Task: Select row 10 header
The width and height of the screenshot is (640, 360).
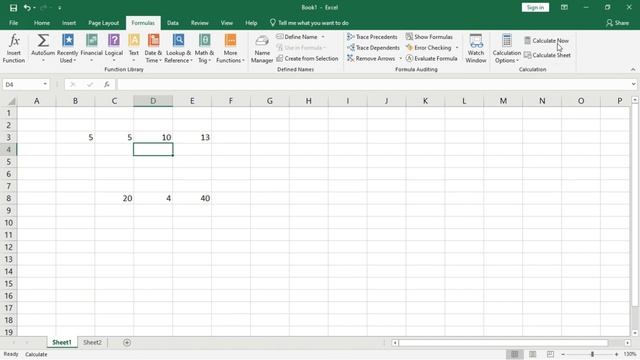Action: pyautogui.click(x=9, y=223)
